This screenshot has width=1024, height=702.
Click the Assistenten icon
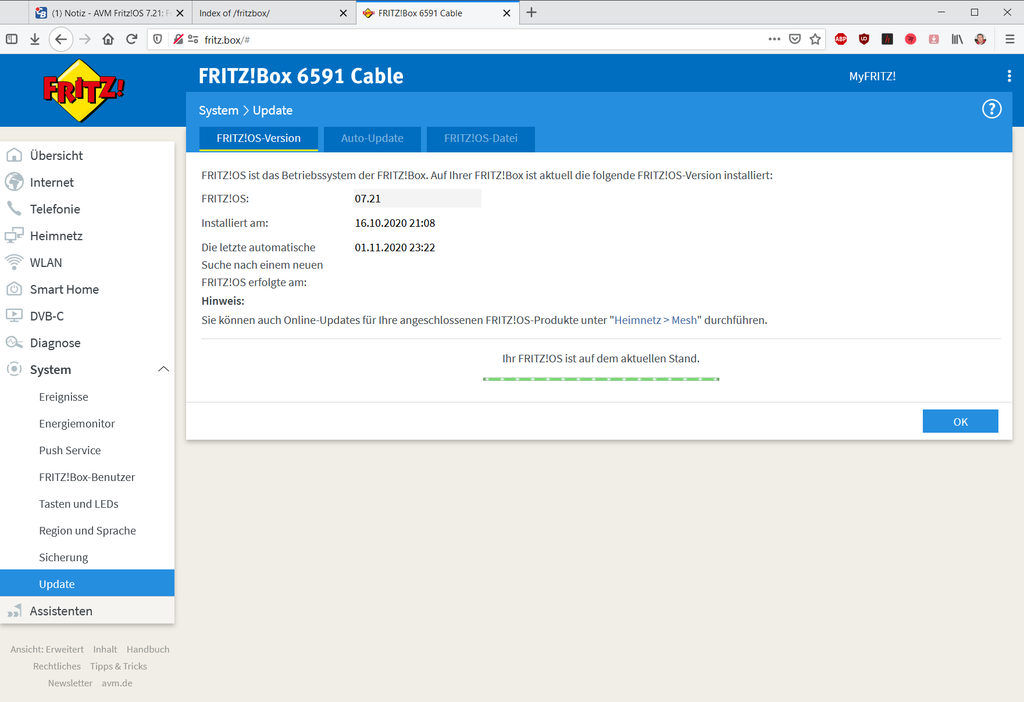click(x=14, y=611)
